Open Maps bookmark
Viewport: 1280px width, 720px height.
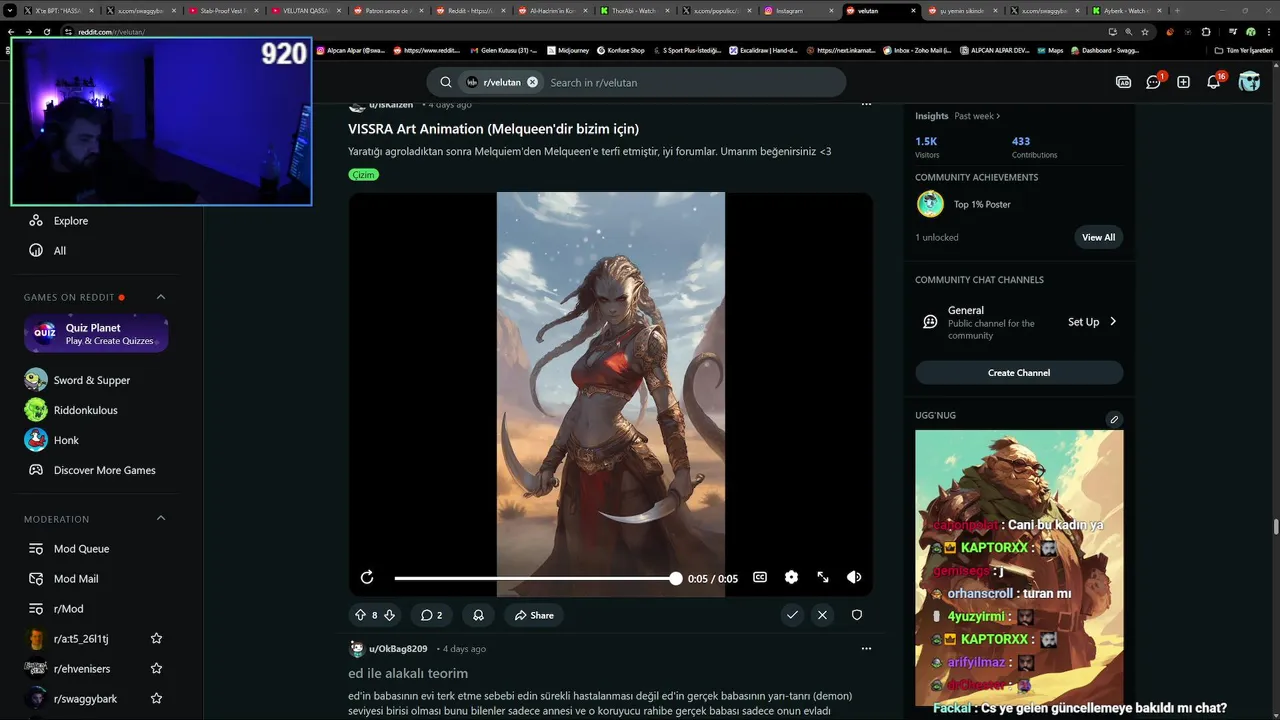pyautogui.click(x=1049, y=50)
